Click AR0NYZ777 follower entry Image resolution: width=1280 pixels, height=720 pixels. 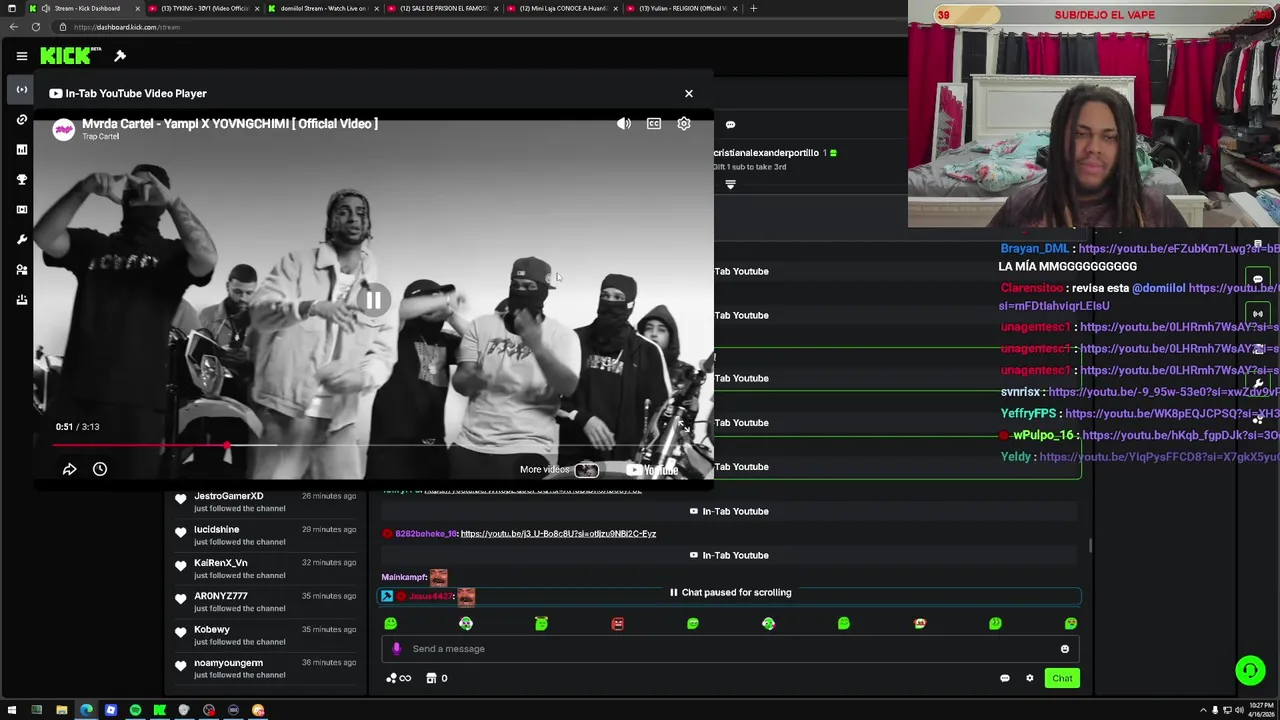point(265,602)
